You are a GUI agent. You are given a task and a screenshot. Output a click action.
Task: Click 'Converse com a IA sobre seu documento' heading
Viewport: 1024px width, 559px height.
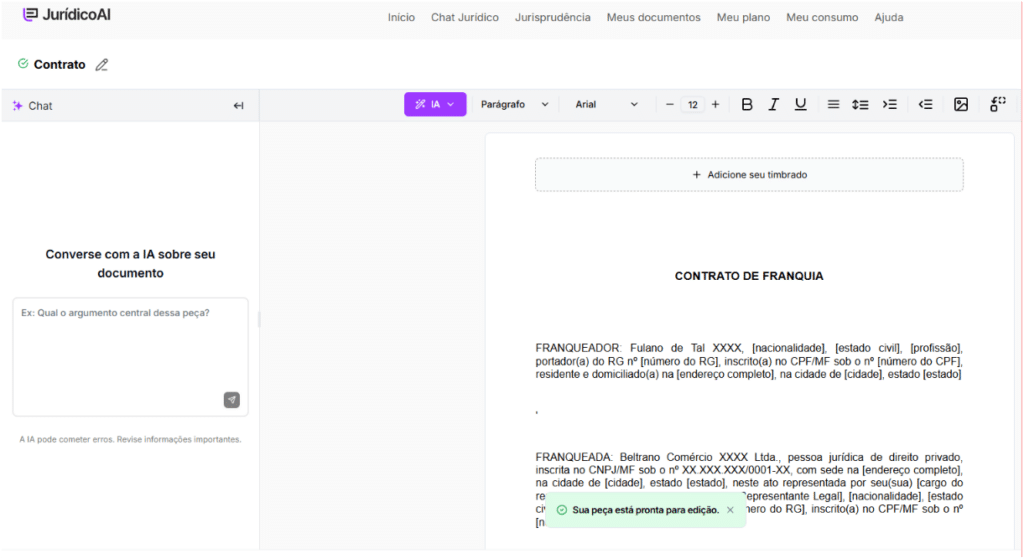point(131,264)
